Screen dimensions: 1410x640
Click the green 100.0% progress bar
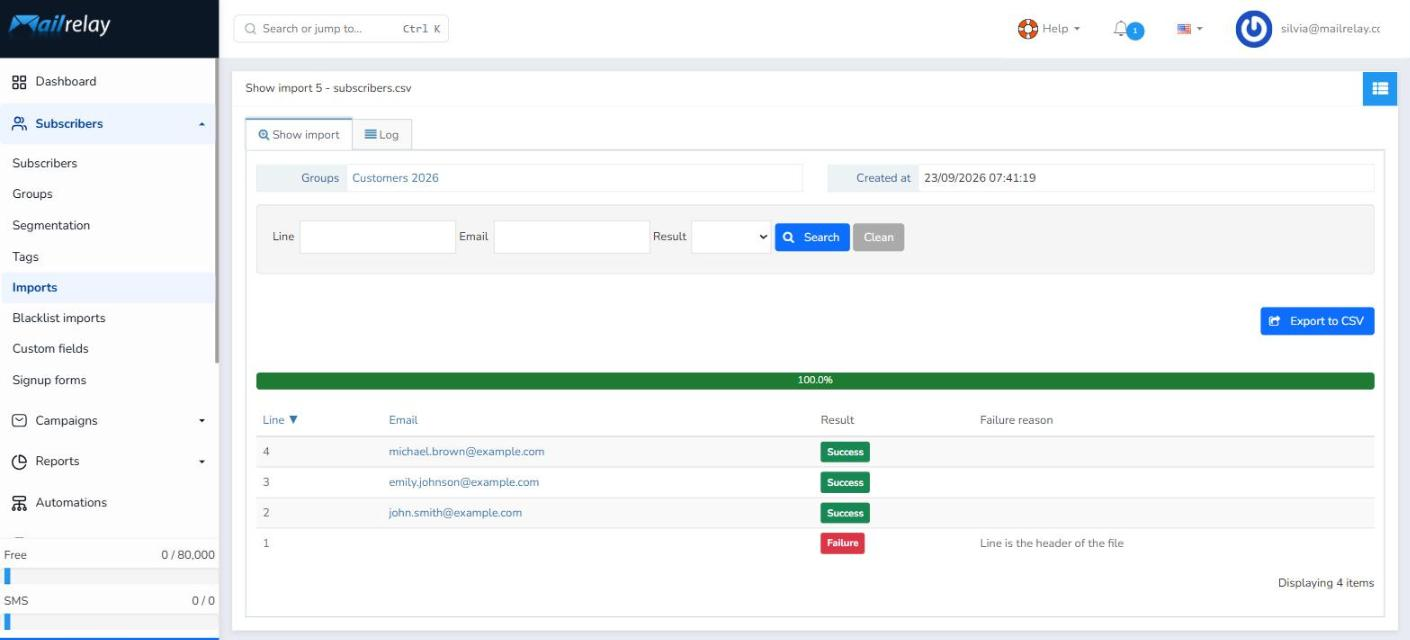[815, 381]
